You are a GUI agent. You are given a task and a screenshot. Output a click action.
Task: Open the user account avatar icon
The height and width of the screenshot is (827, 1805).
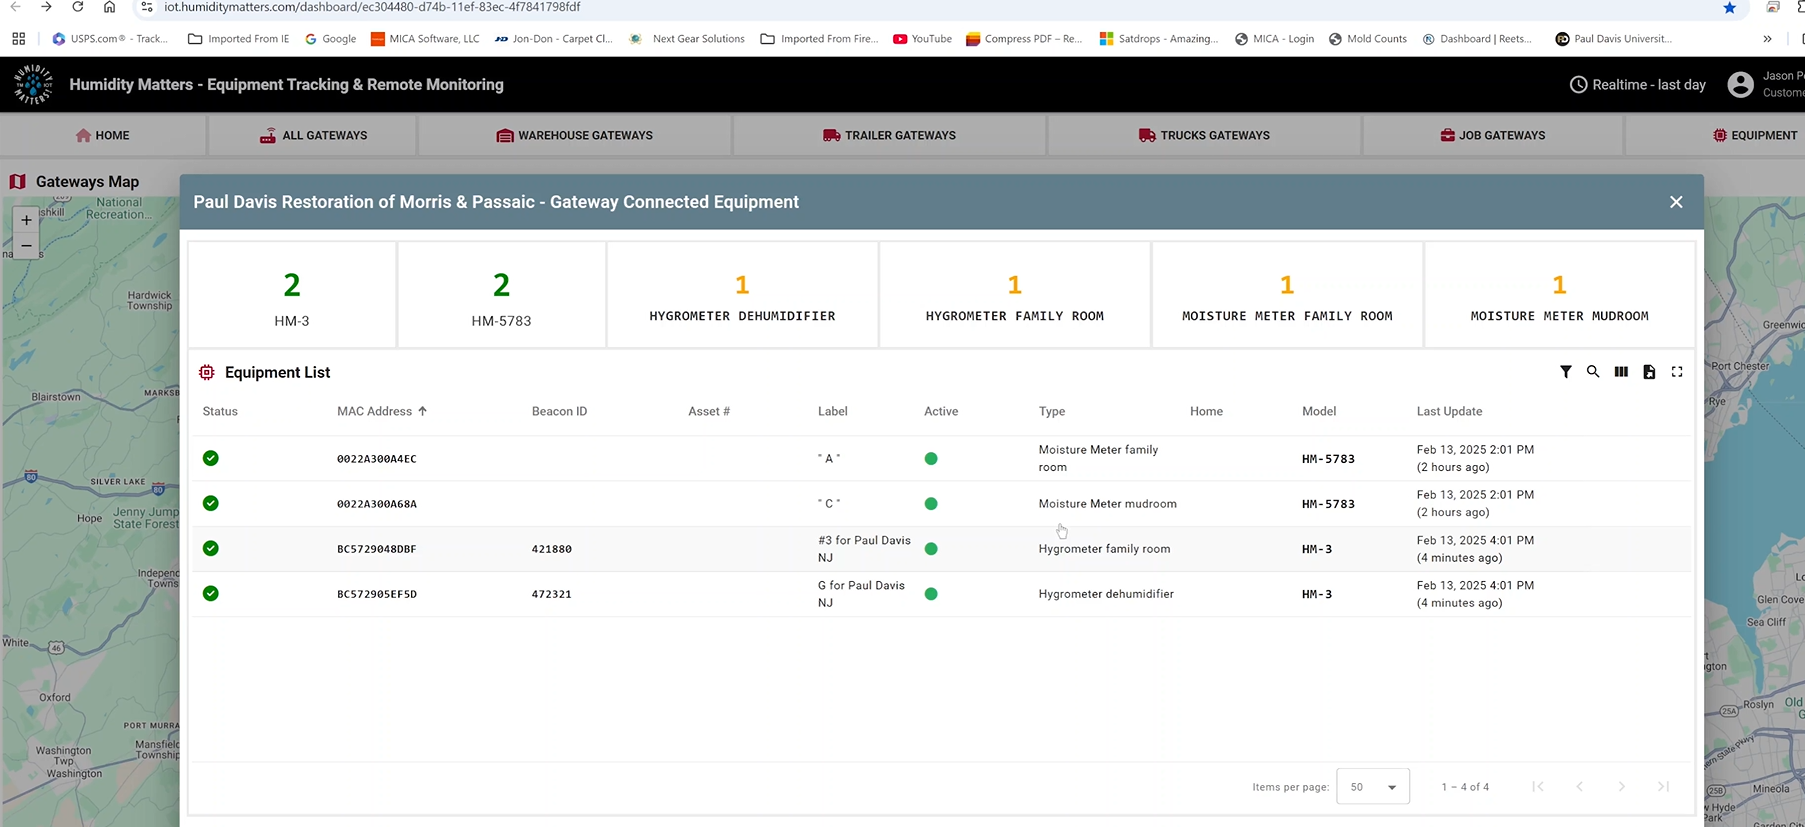point(1740,85)
